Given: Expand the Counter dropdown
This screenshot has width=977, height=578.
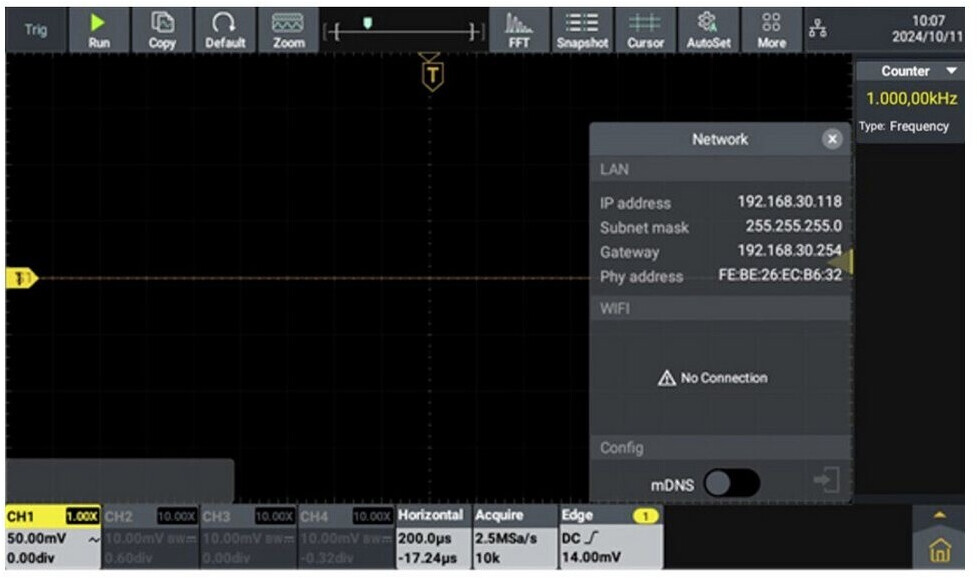Looking at the screenshot, I should pyautogui.click(x=951, y=71).
